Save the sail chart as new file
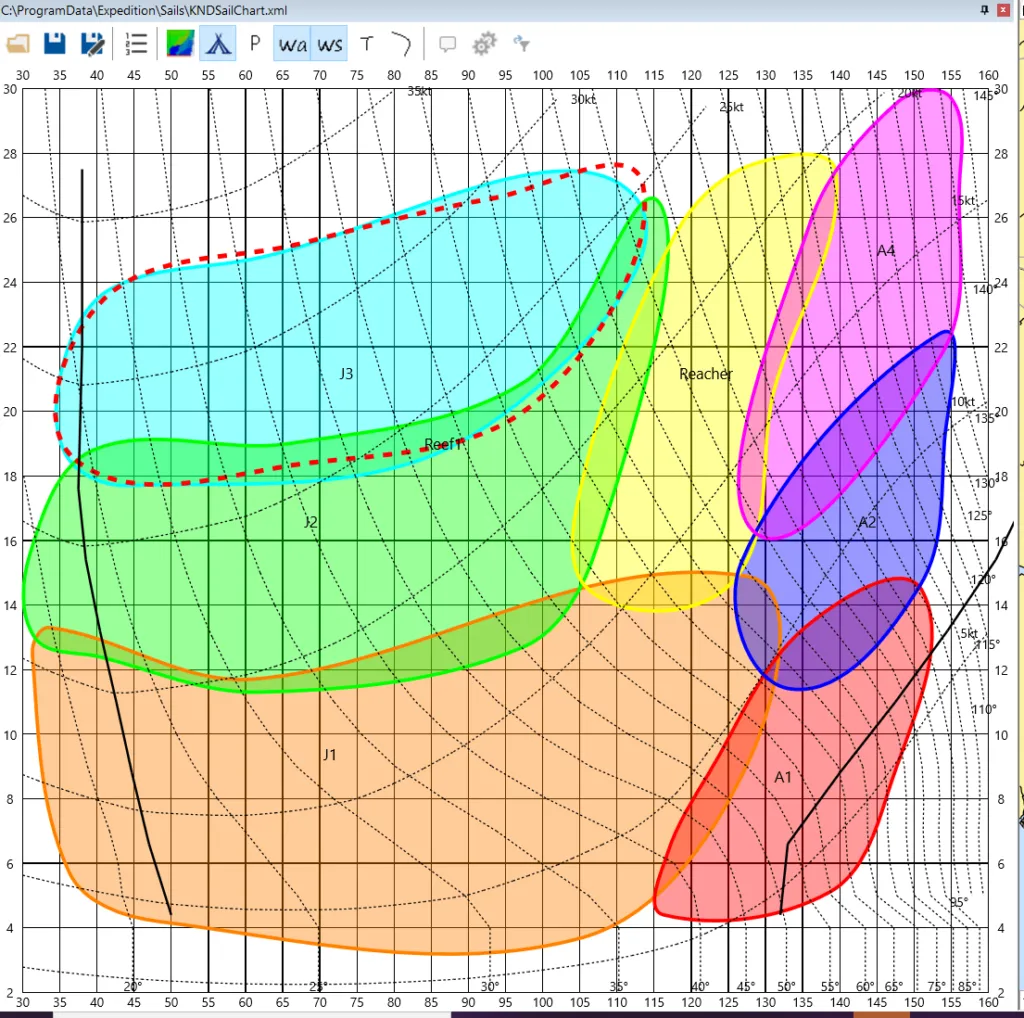This screenshot has width=1024, height=1018. (x=92, y=43)
